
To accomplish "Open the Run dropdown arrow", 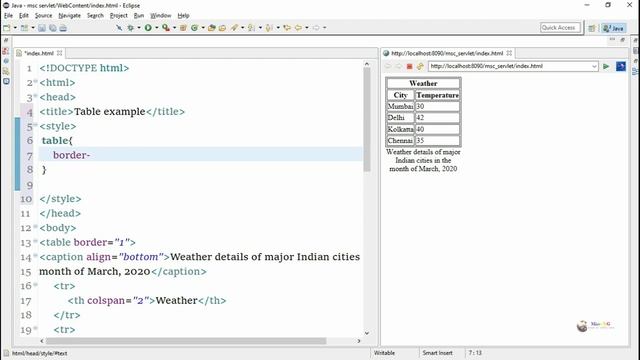I will [156, 28].
